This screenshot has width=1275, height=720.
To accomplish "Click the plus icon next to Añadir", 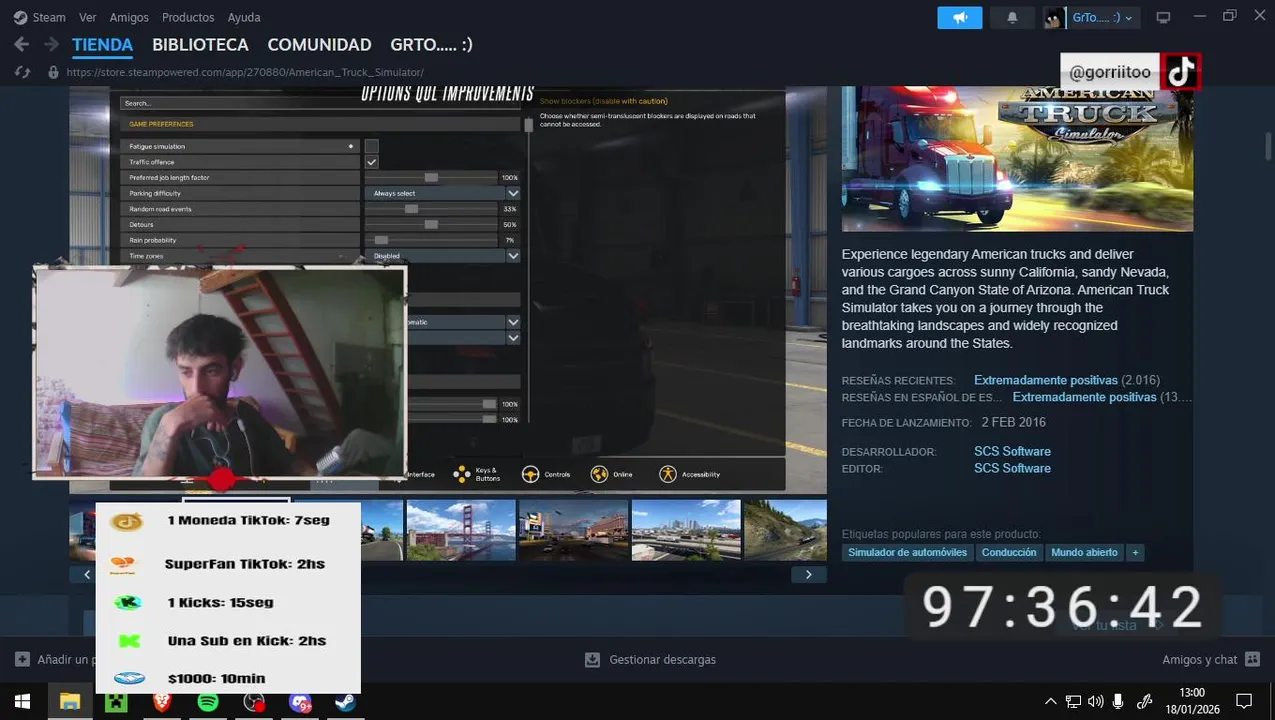I will [22, 660].
